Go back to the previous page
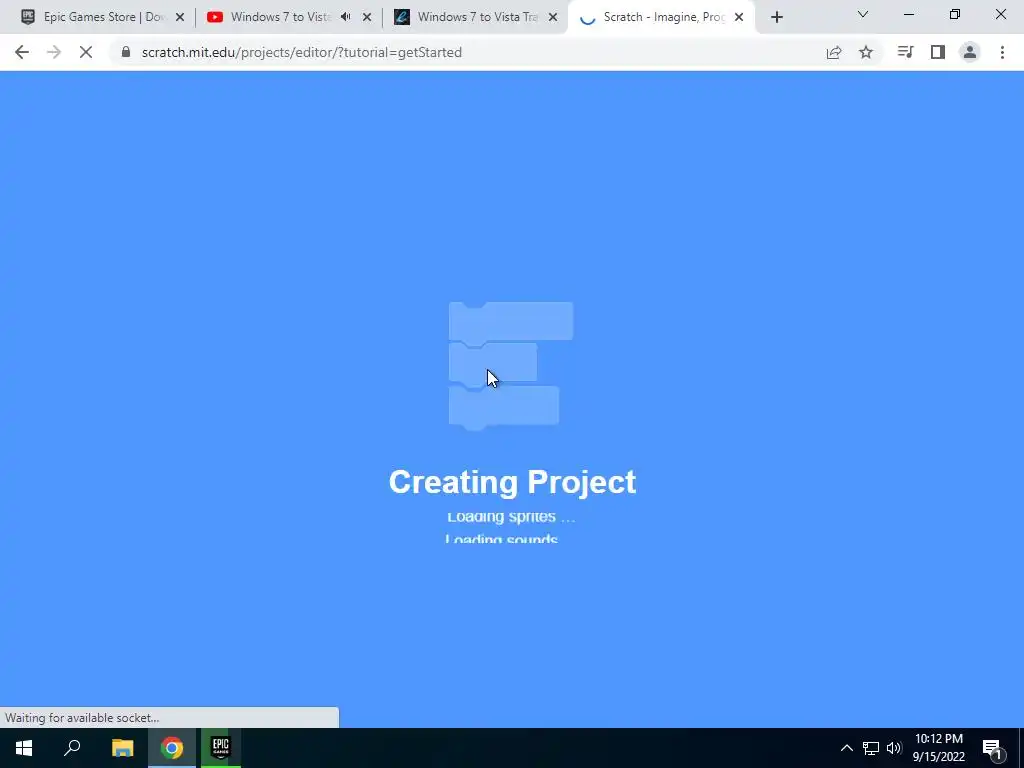 (22, 52)
